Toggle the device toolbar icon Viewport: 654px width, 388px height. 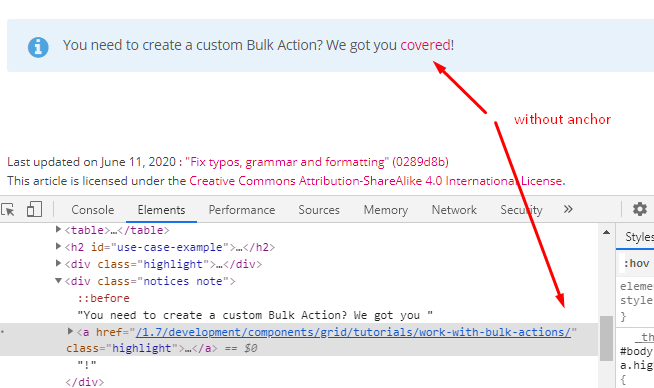pyautogui.click(x=34, y=209)
